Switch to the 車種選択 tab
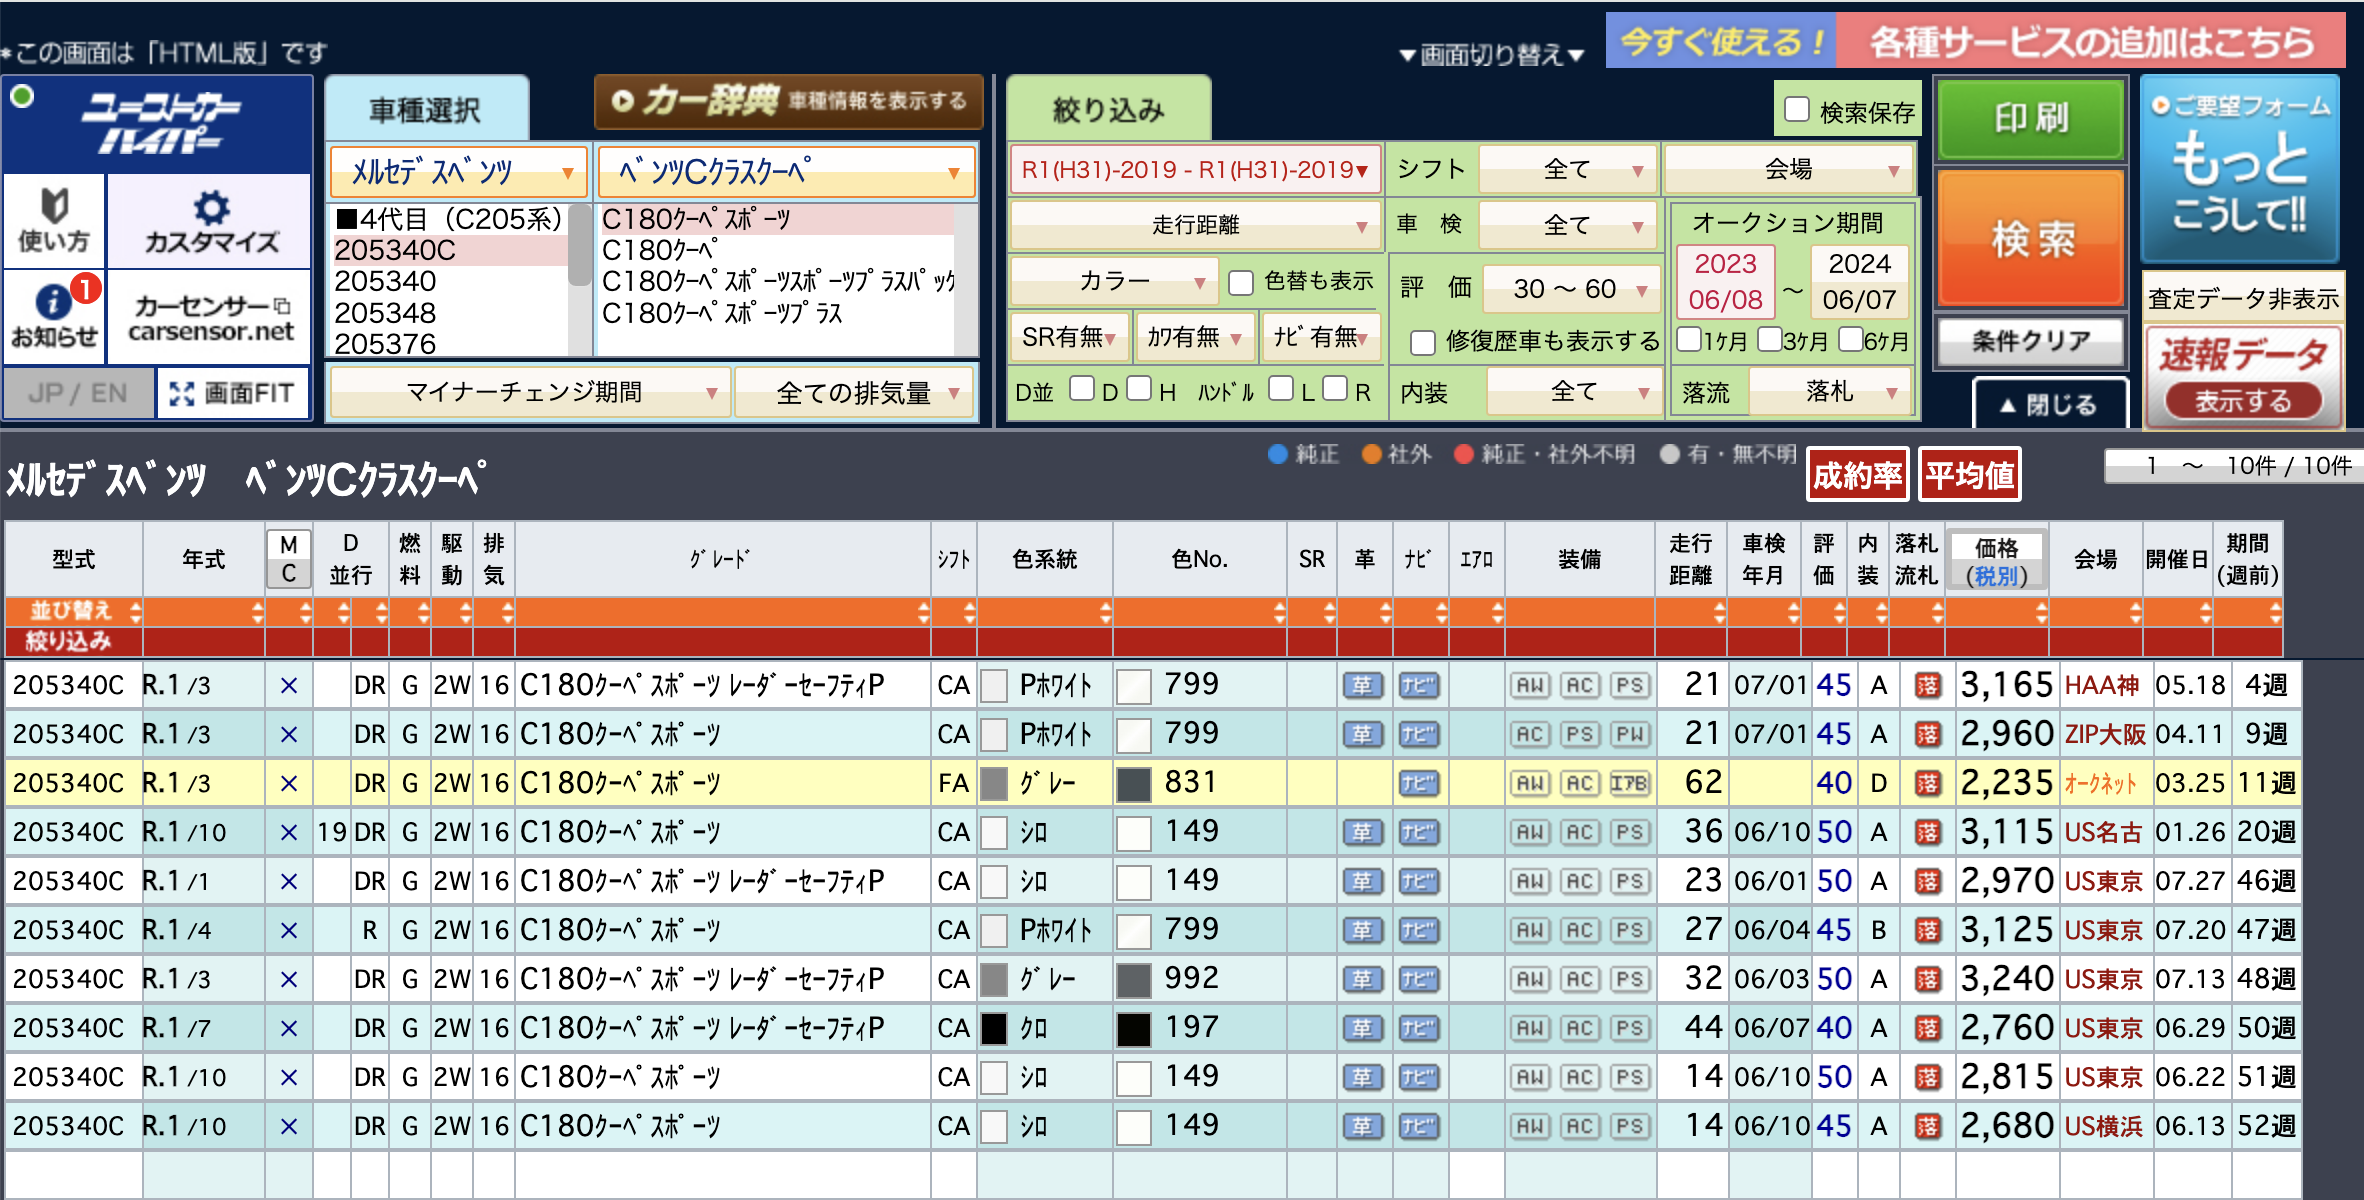 click(427, 109)
